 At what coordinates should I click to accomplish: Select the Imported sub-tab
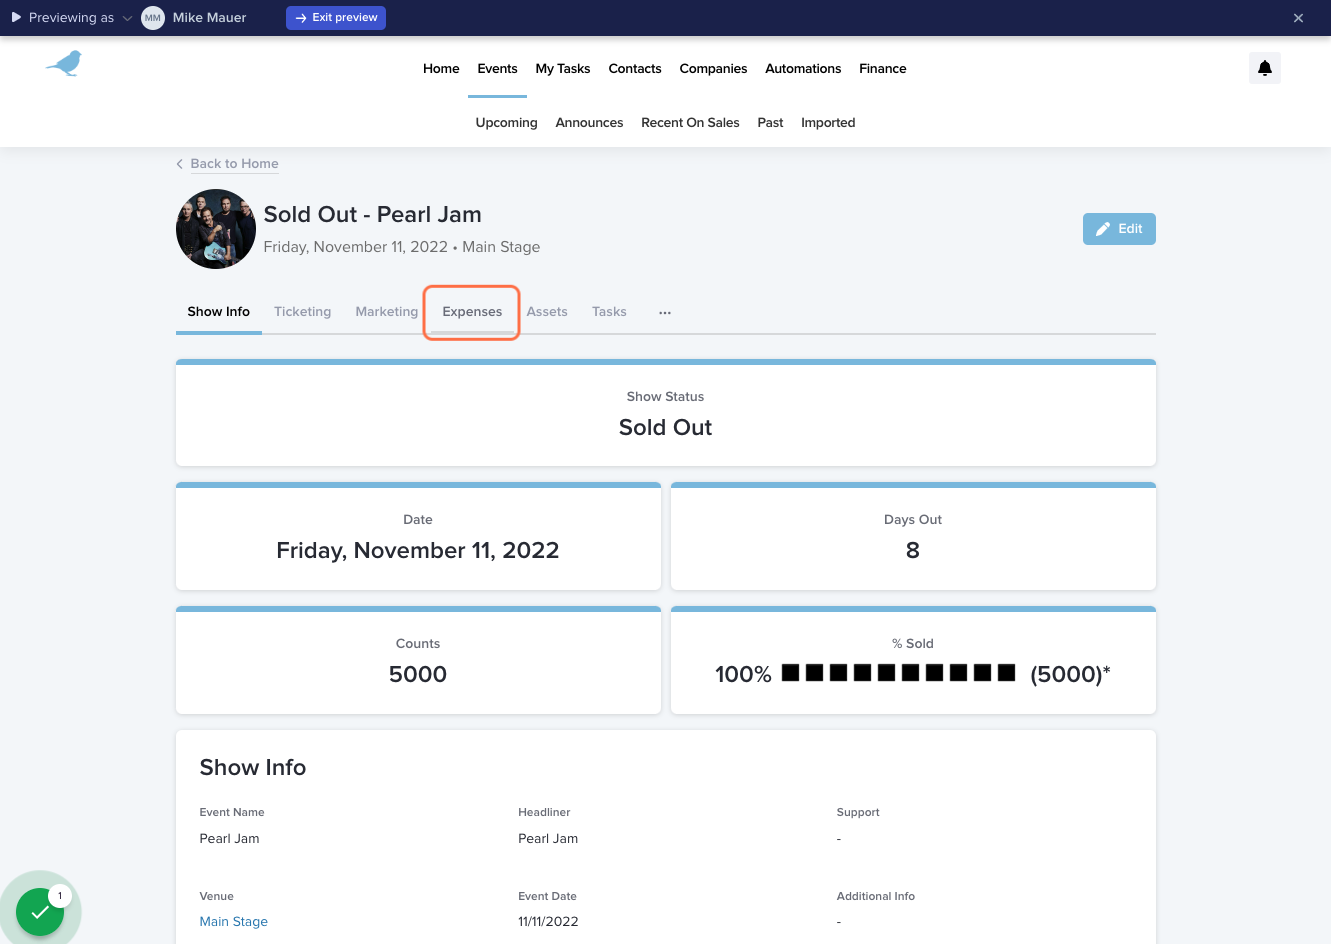[828, 123]
